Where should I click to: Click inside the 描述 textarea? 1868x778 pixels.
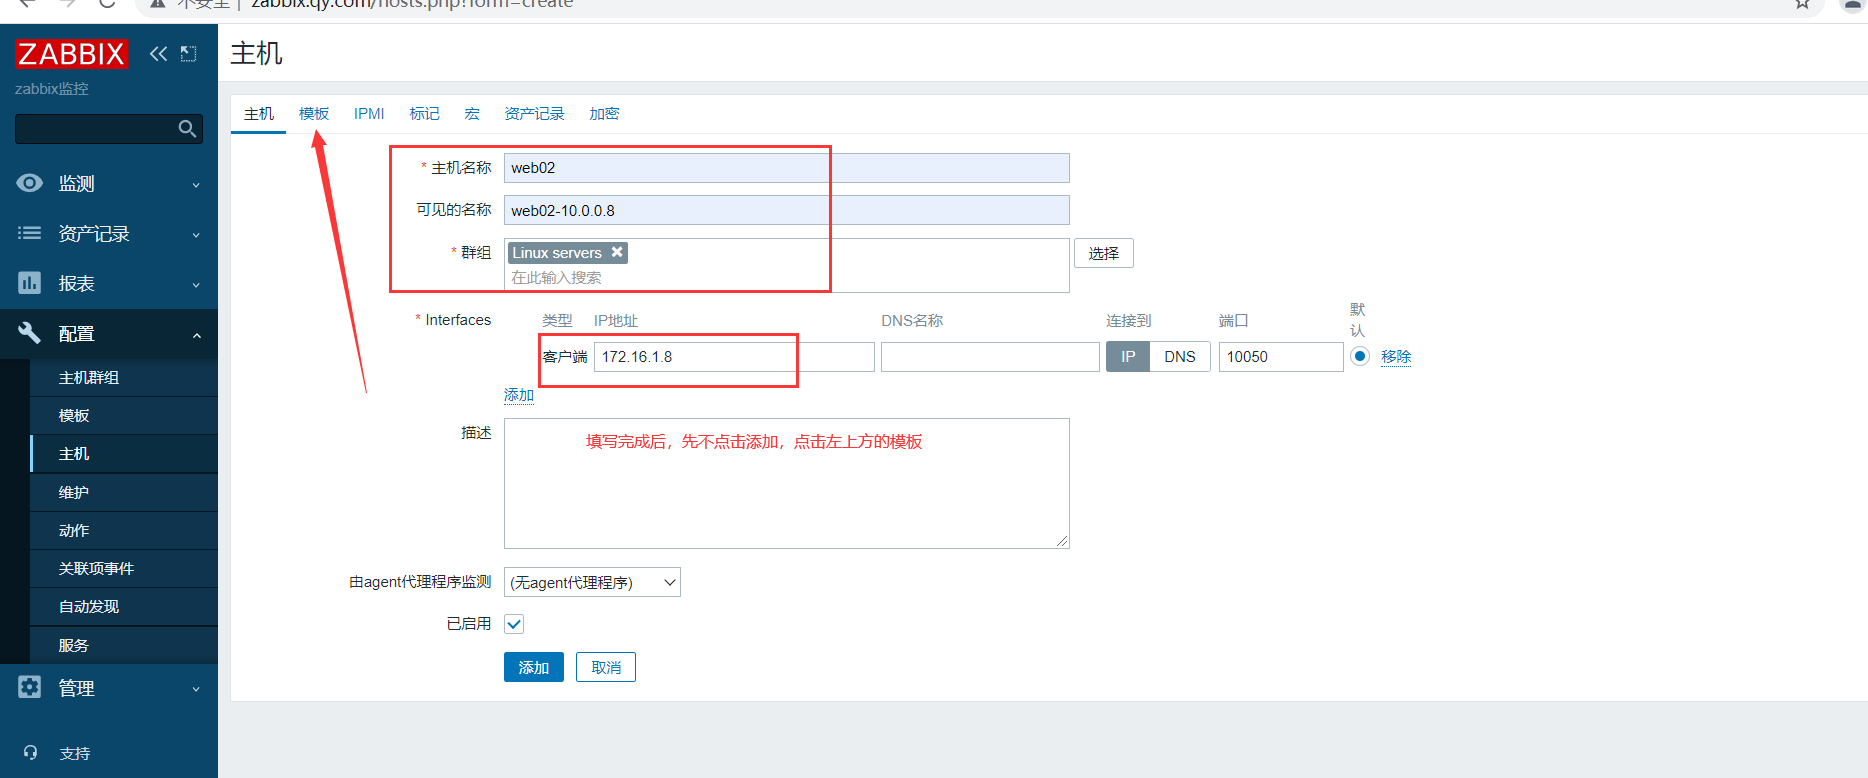pyautogui.click(x=787, y=483)
